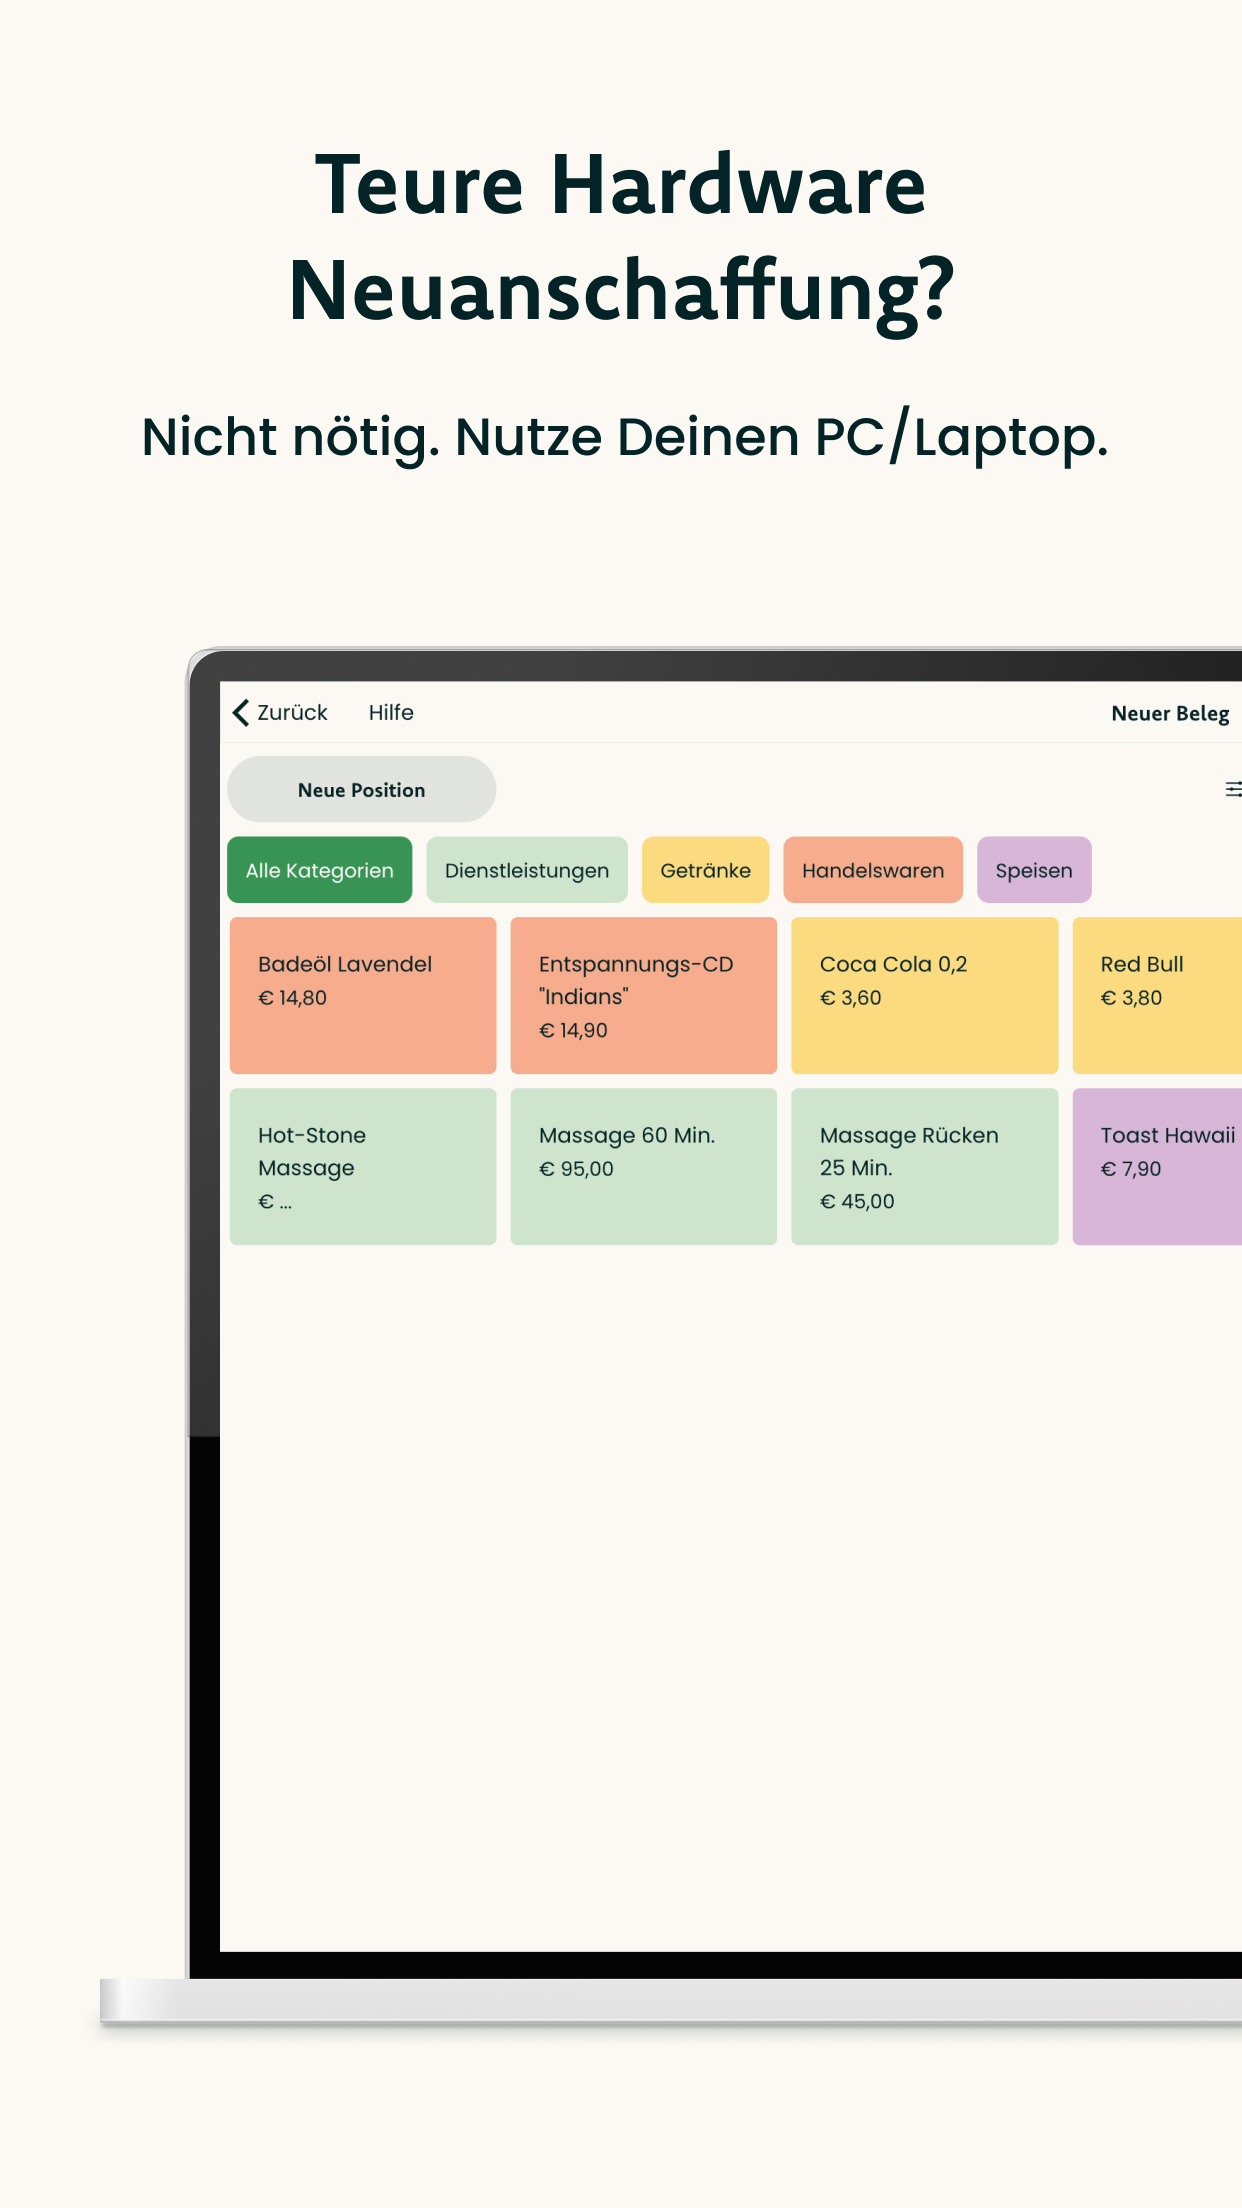The image size is (1242, 2208).
Task: Choose Hot-Stone Massage tile
Action: click(x=363, y=1166)
